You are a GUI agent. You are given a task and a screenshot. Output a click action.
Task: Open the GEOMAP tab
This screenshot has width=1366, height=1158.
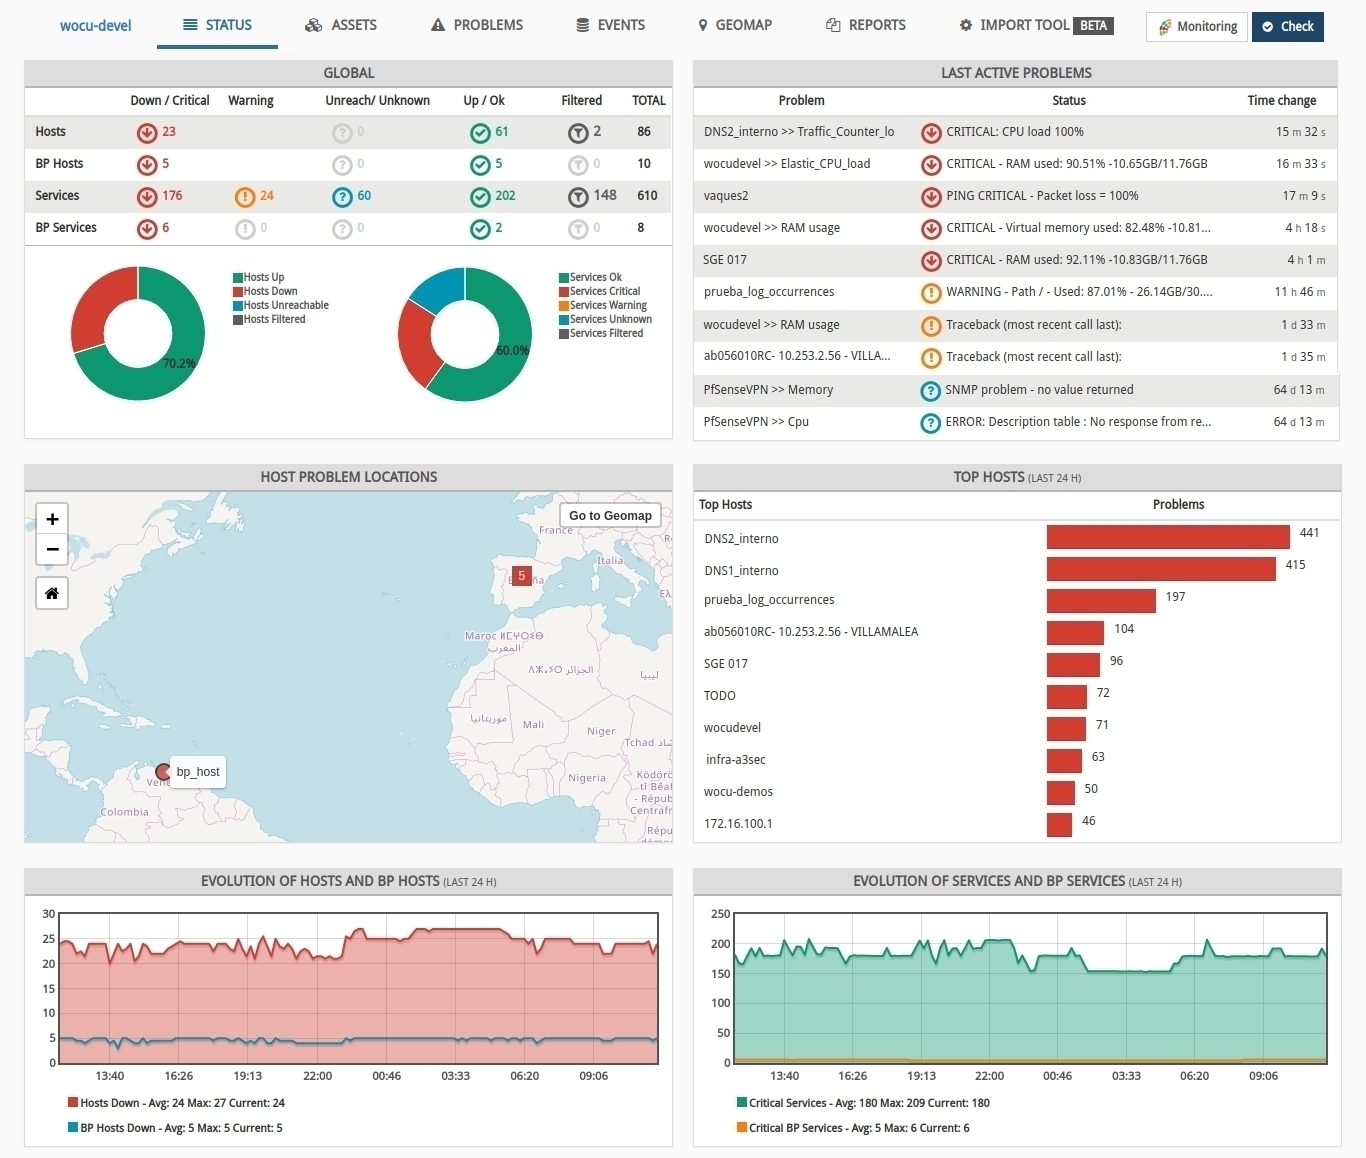[735, 25]
